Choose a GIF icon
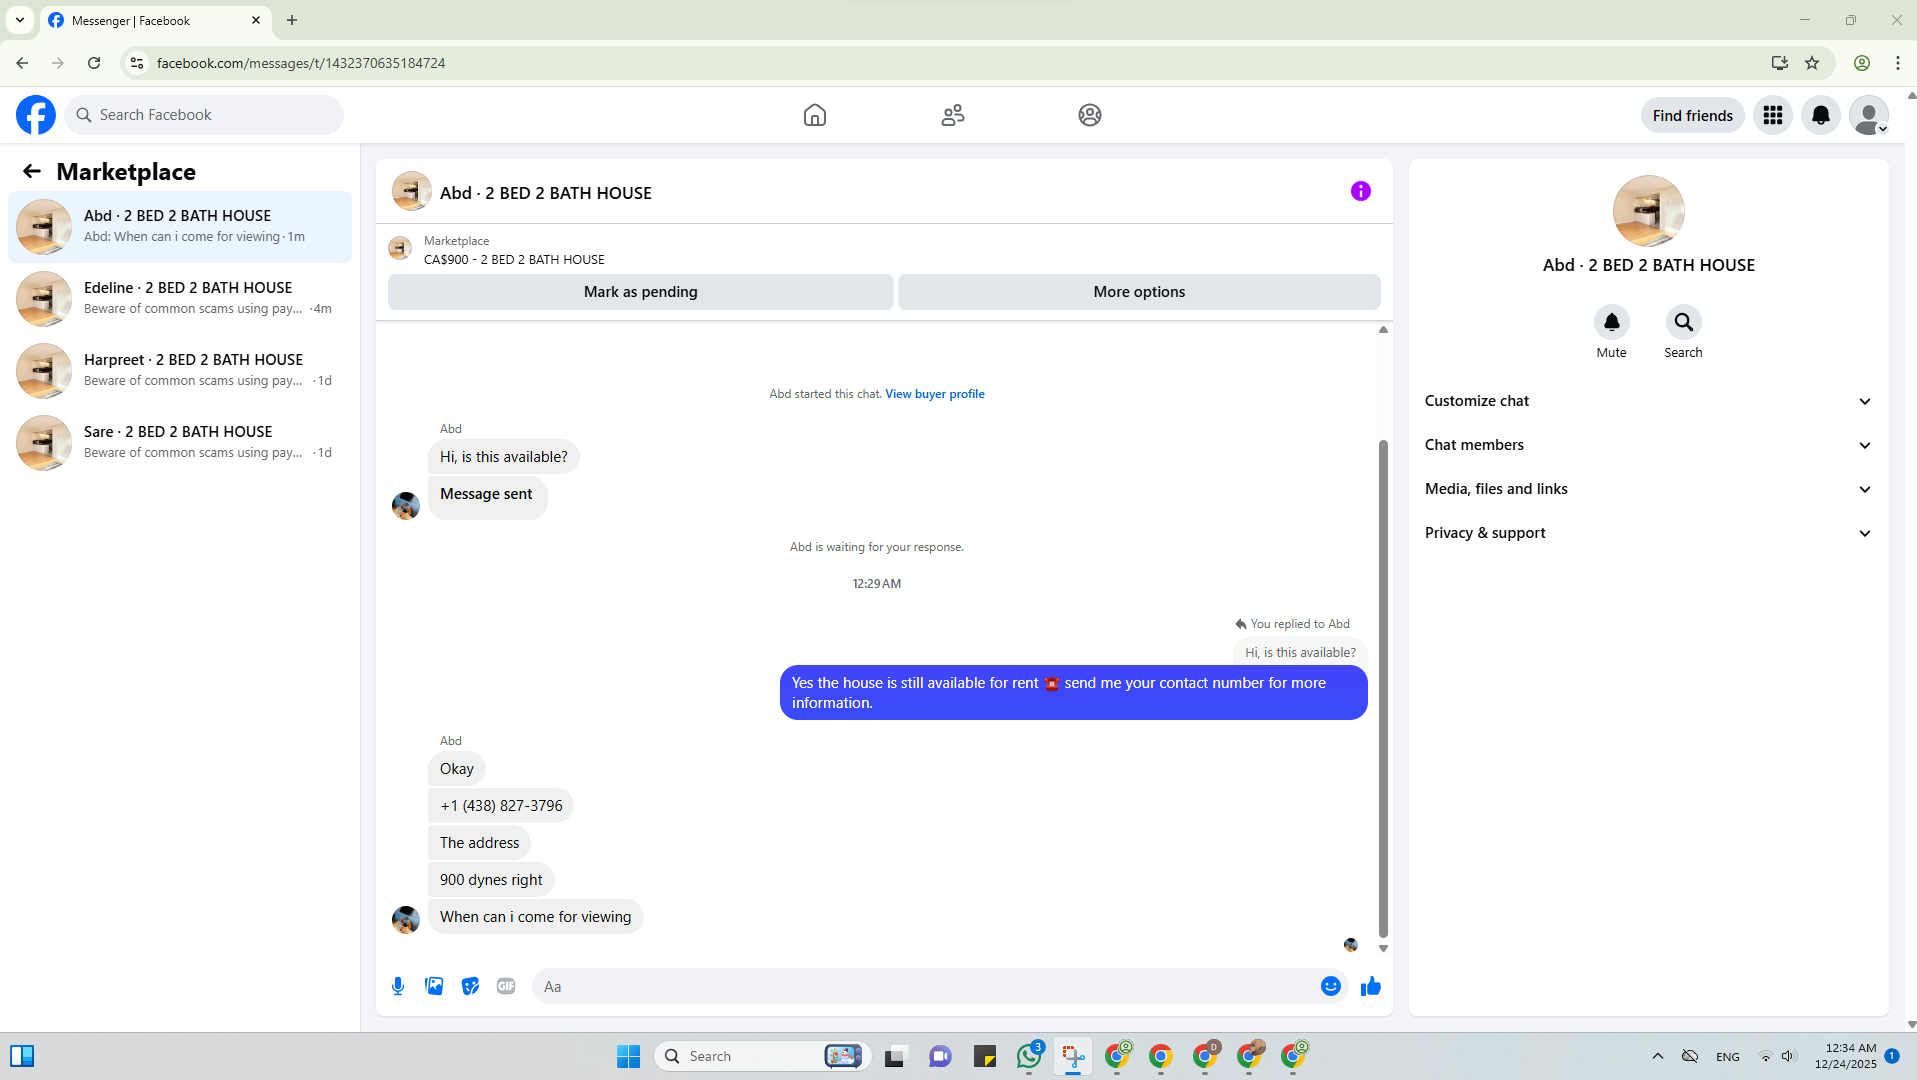Screen dimensions: 1917x1080 tap(506, 986)
